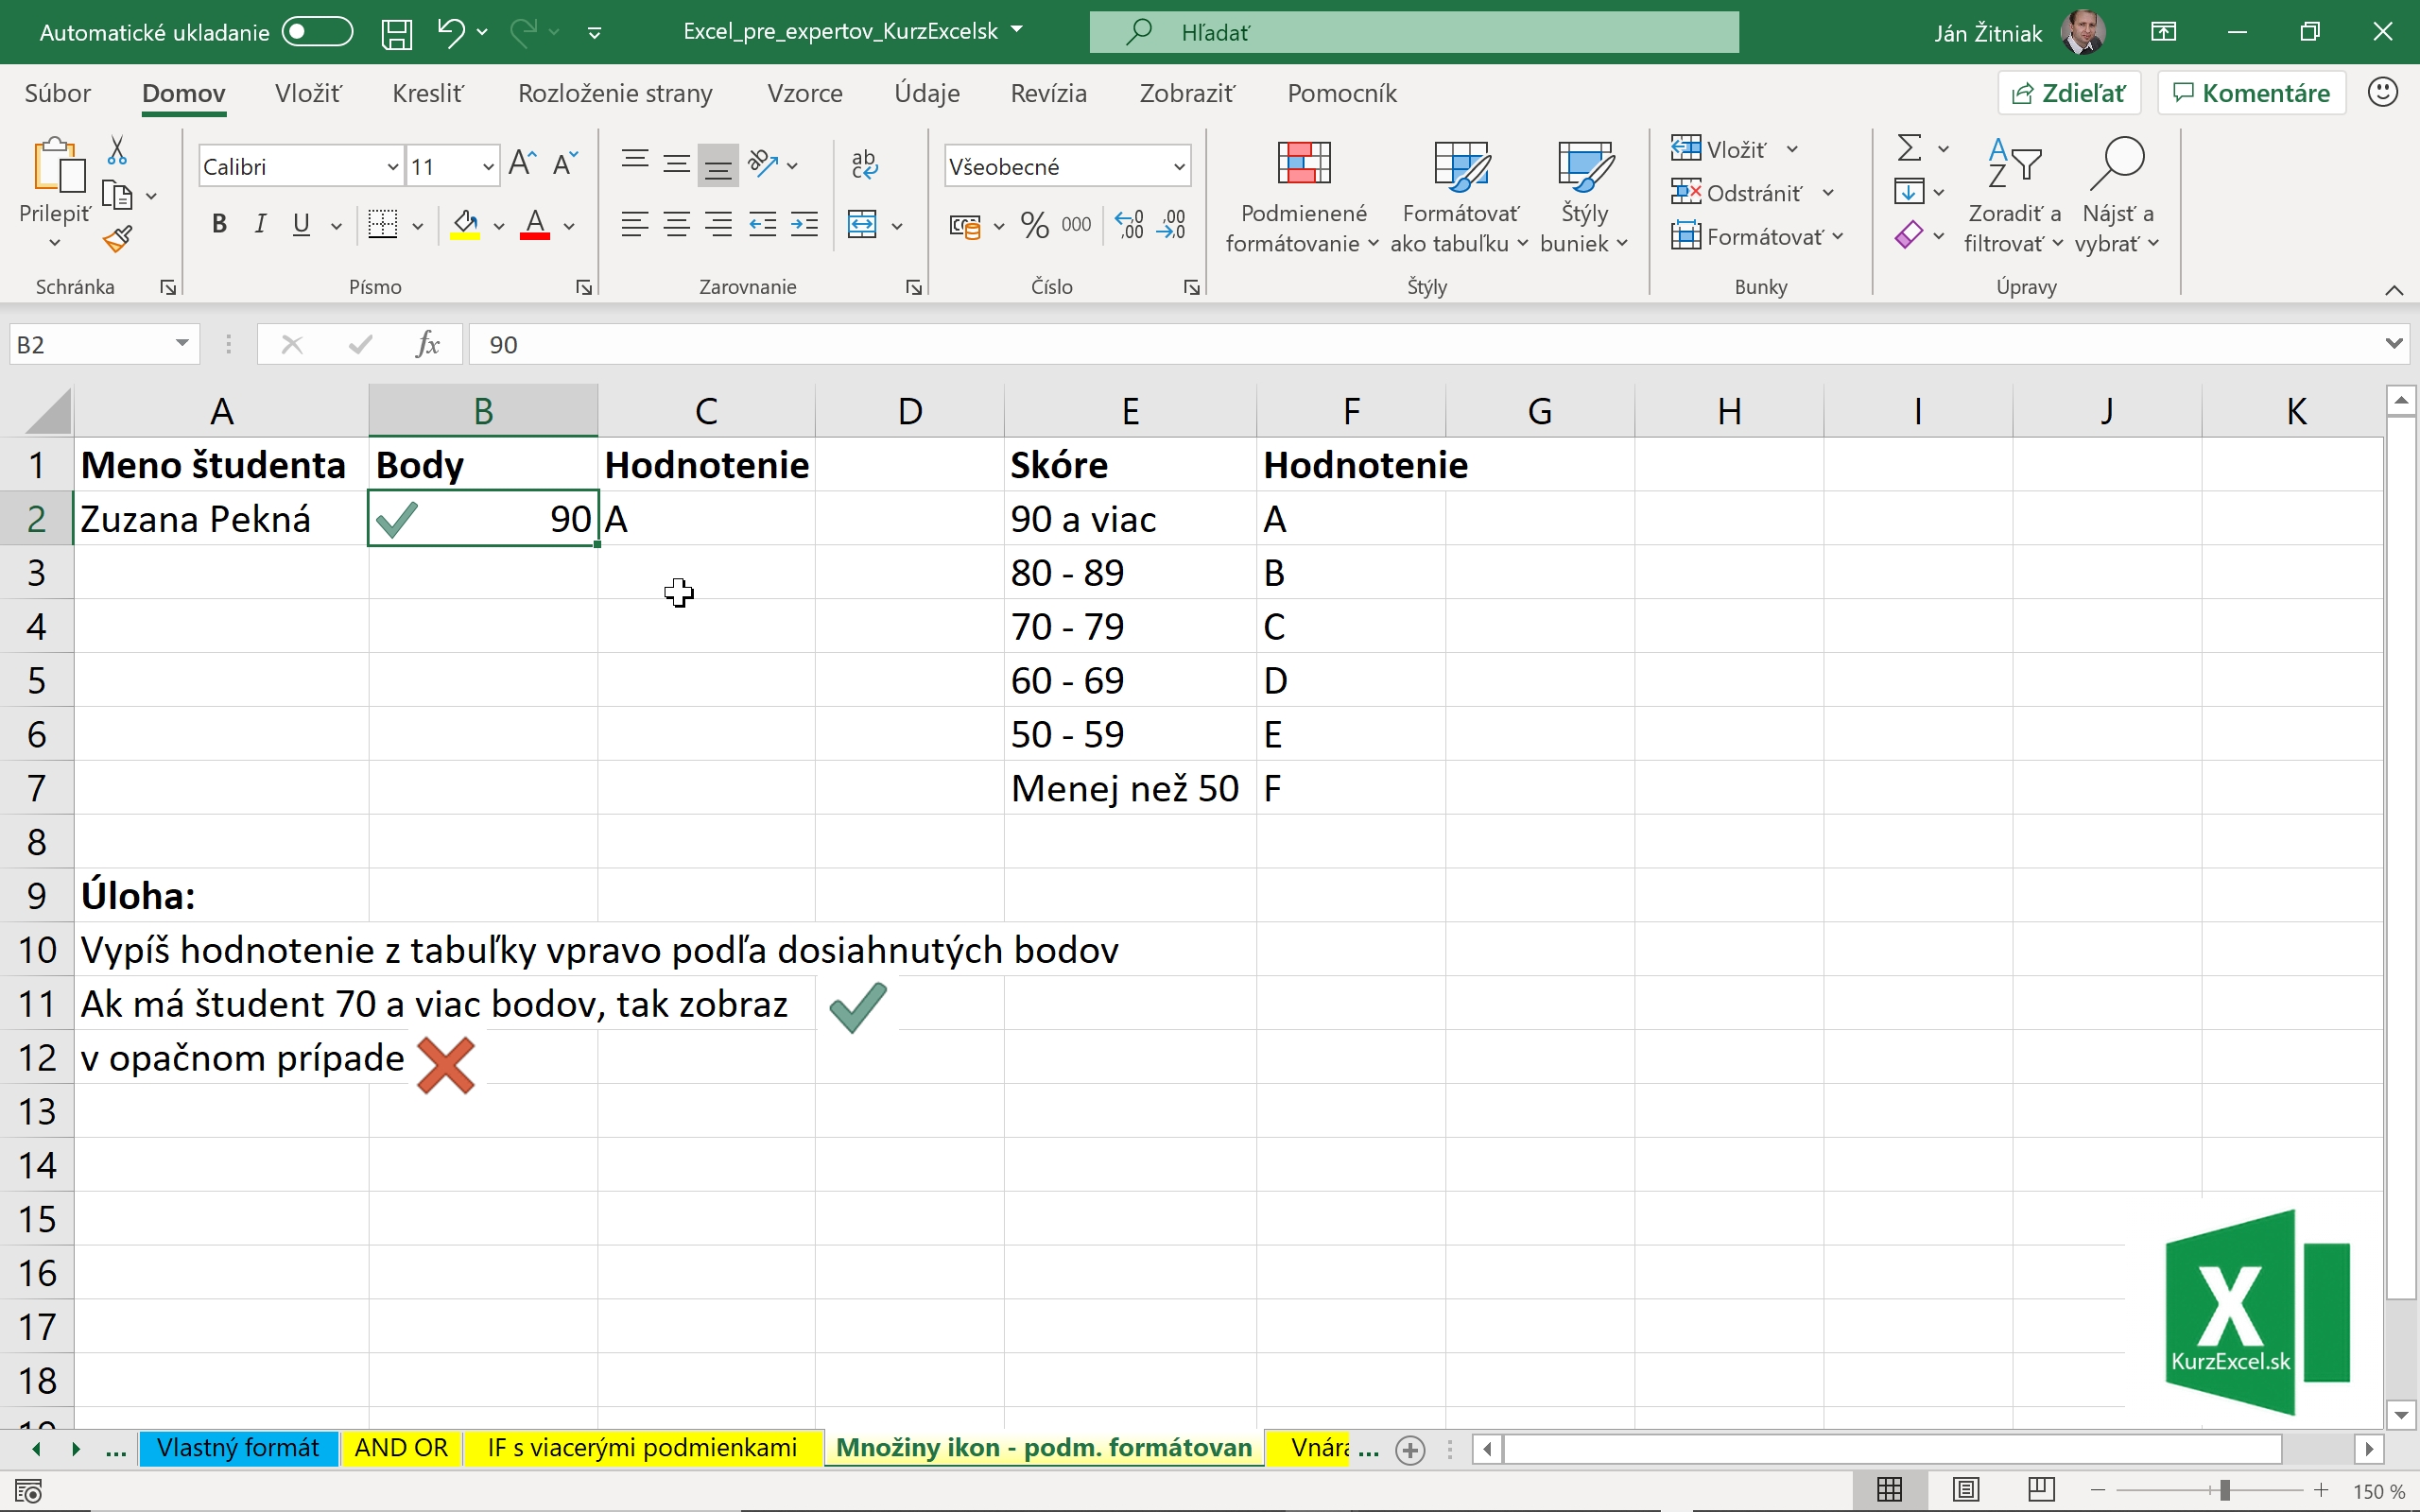Add new sheet with plus icon
Image resolution: width=2420 pixels, height=1512 pixels.
pyautogui.click(x=1410, y=1450)
